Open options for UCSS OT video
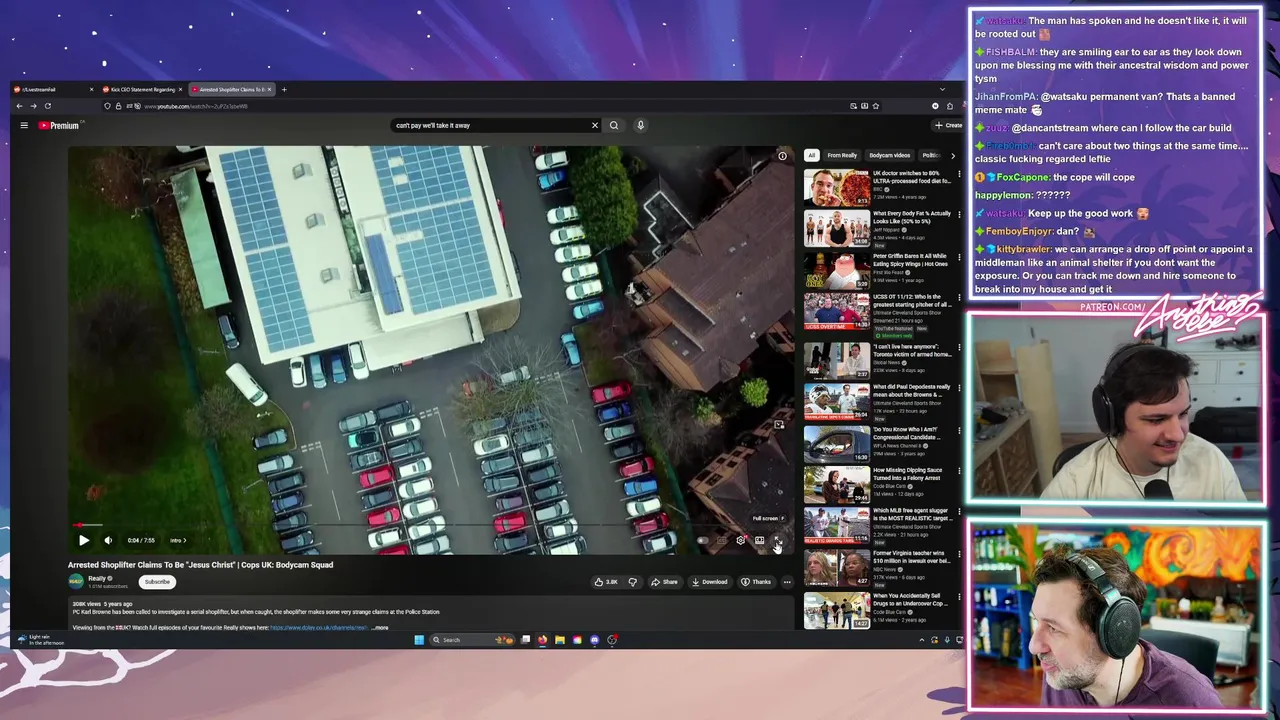The image size is (1280, 720). [x=957, y=298]
